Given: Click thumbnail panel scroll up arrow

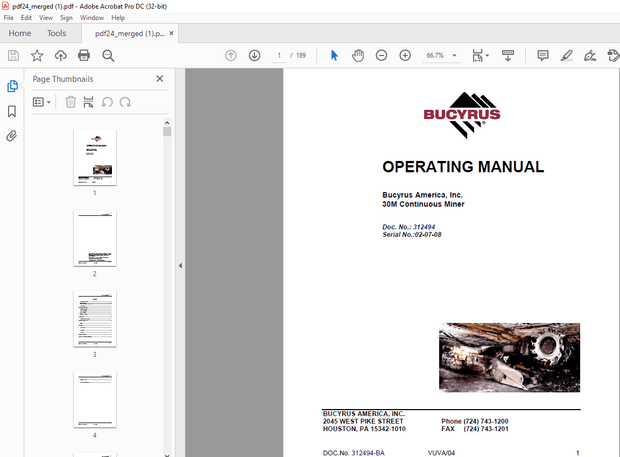Looking at the screenshot, I should click(167, 123).
